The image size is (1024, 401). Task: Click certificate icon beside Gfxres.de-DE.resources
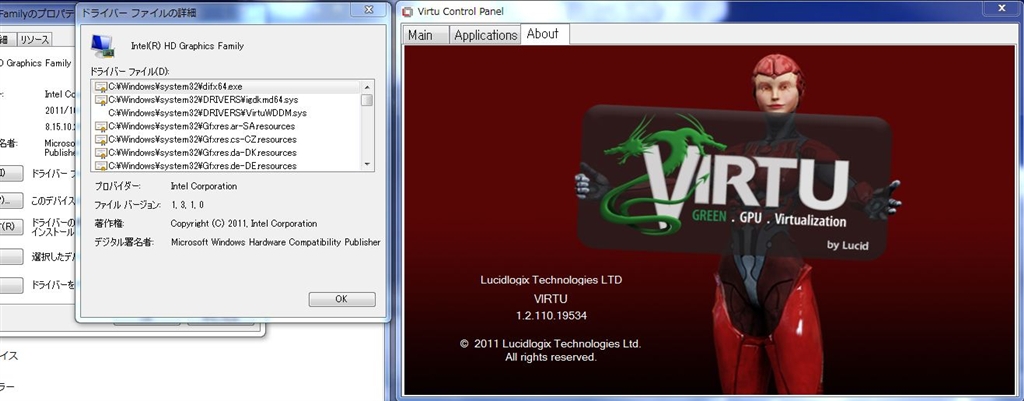click(x=101, y=165)
